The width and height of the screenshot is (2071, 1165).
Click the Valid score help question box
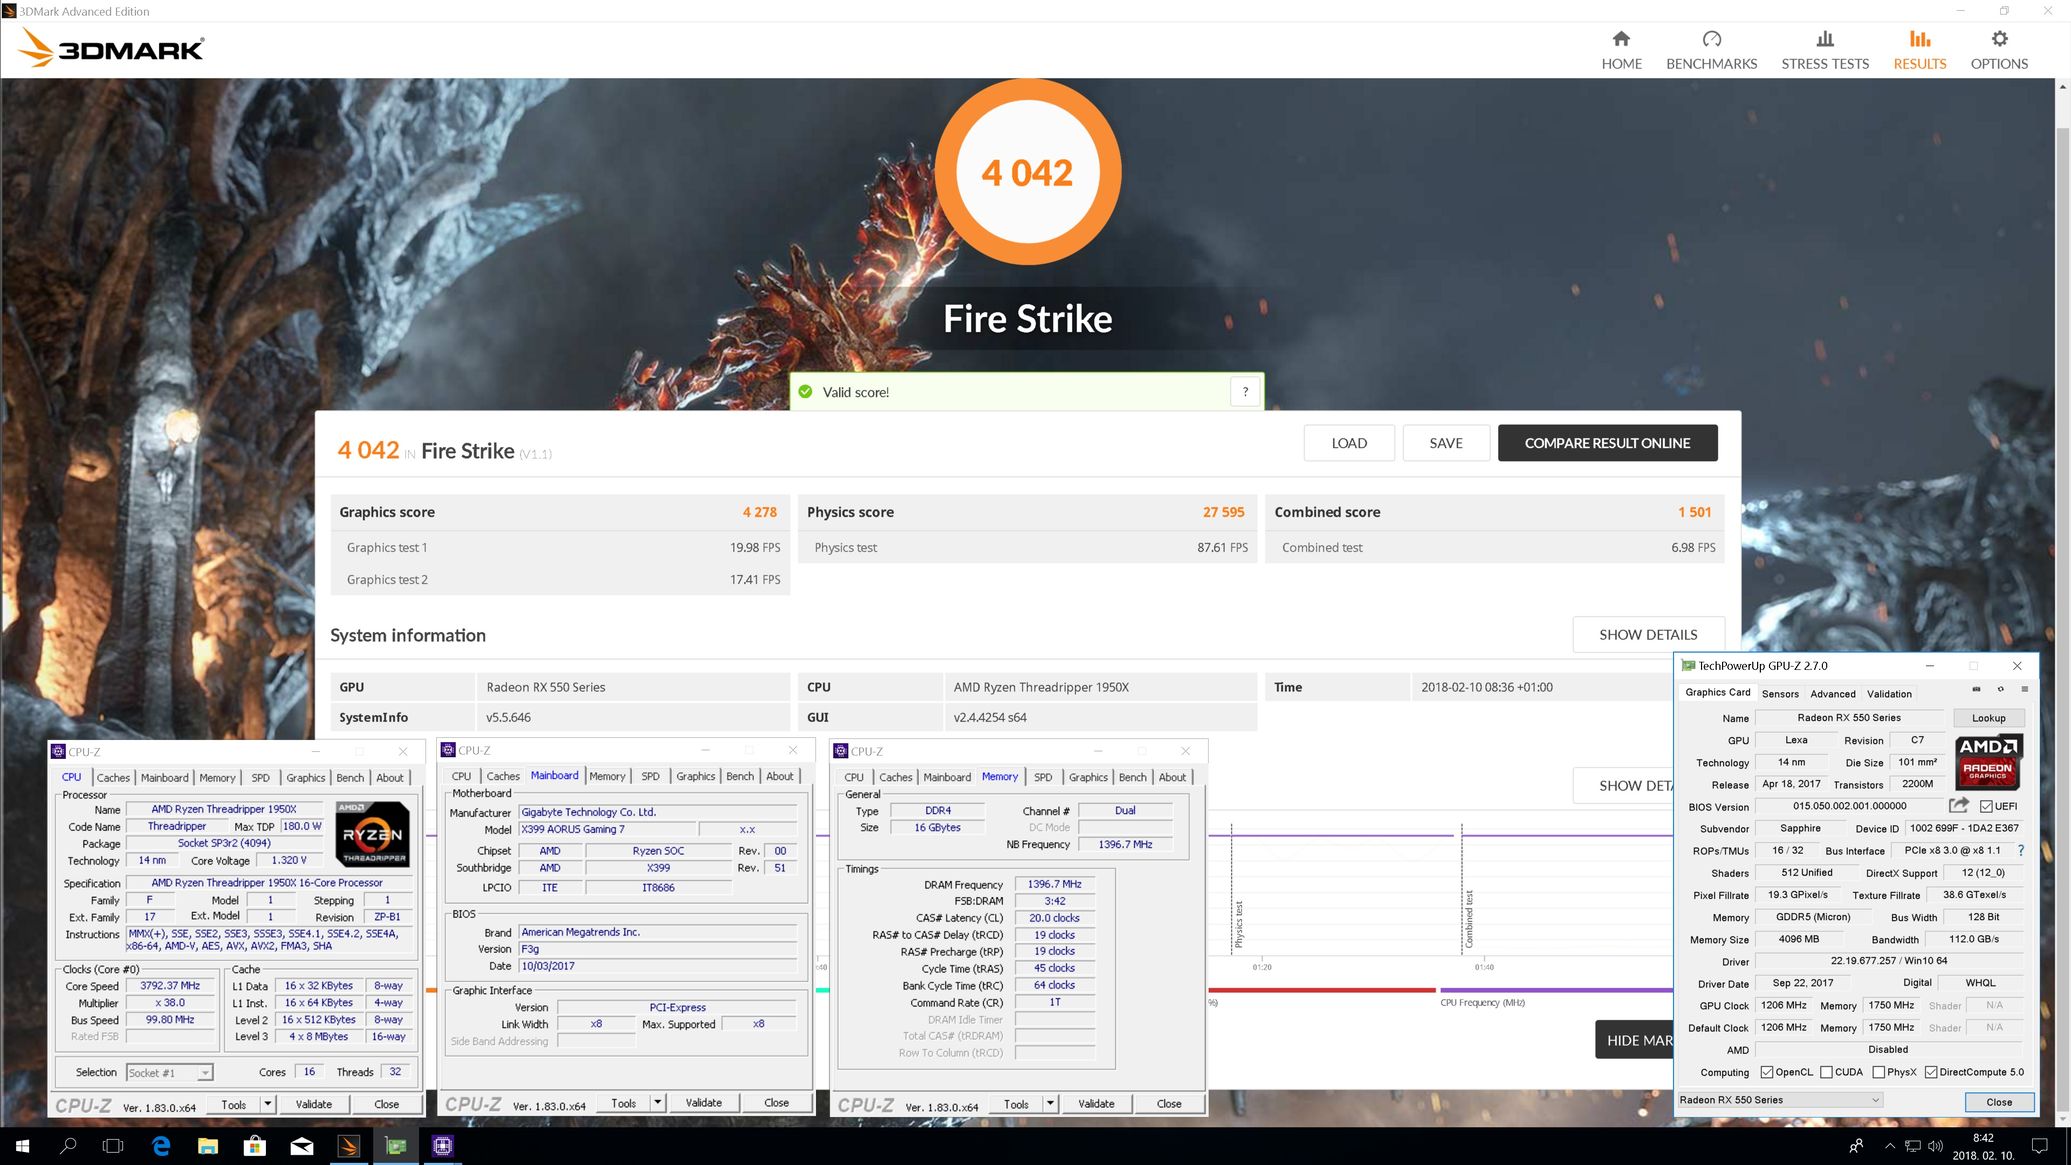click(1245, 392)
